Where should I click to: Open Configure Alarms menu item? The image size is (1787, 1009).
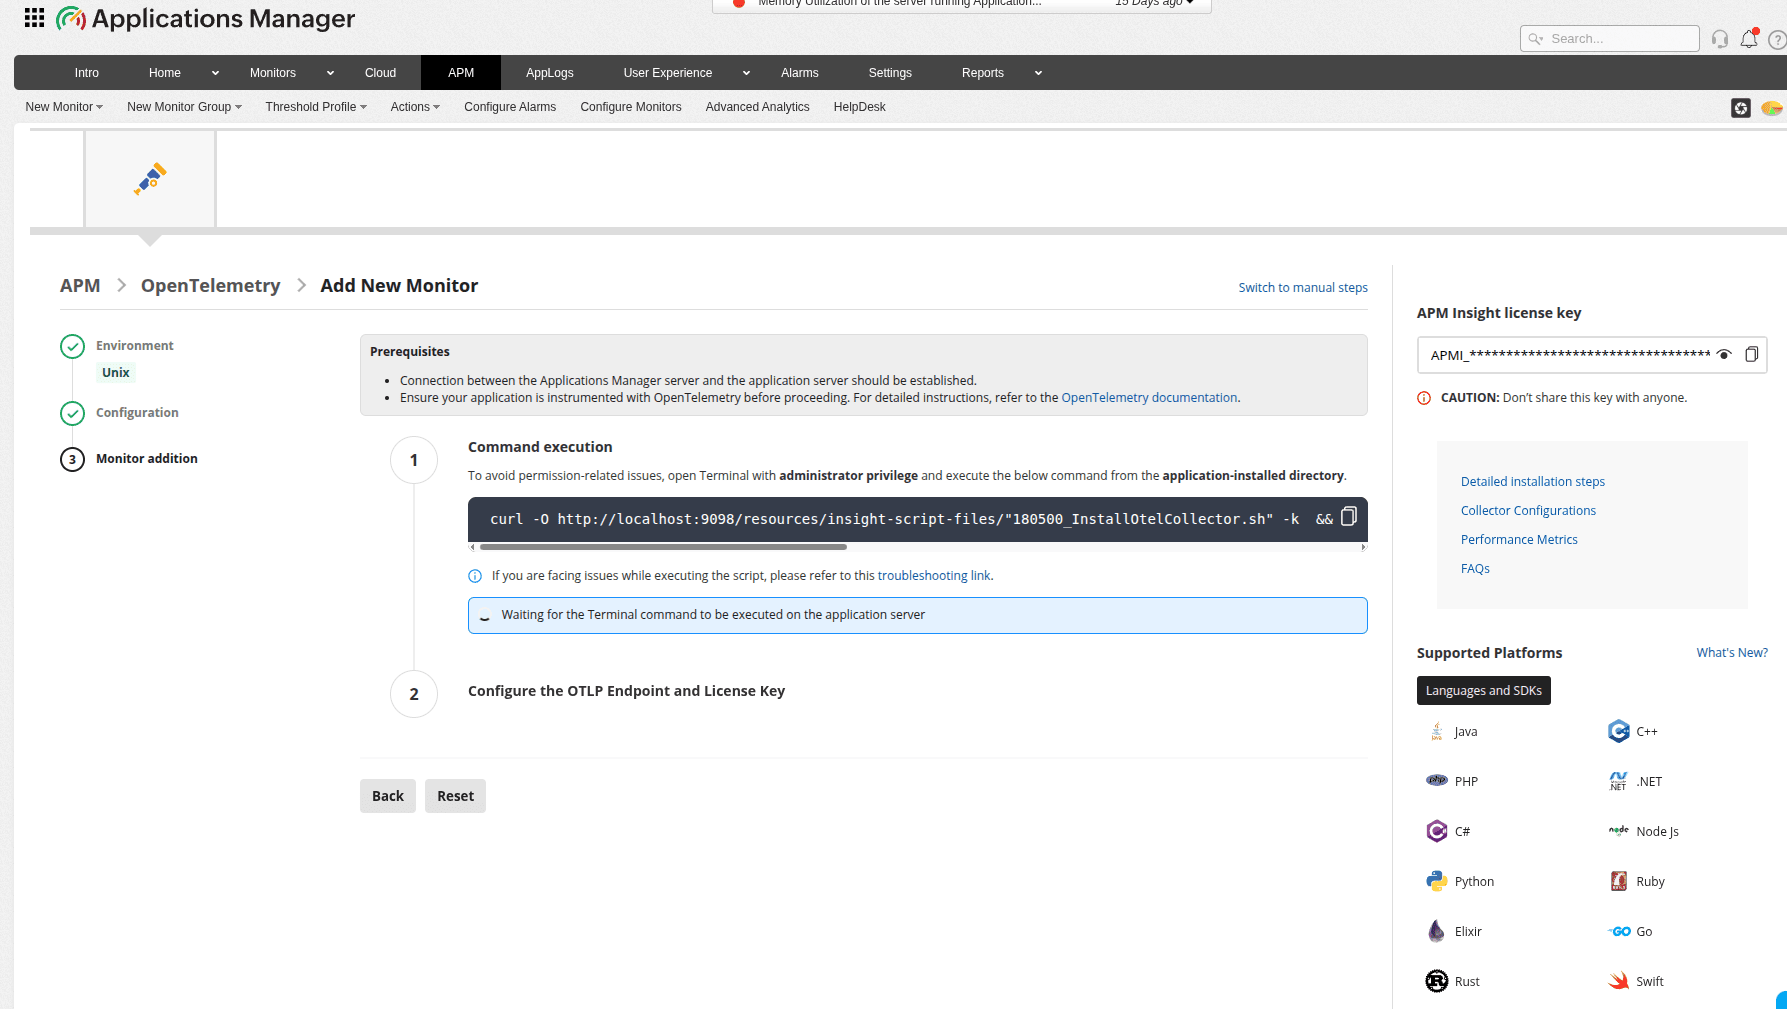(x=510, y=107)
